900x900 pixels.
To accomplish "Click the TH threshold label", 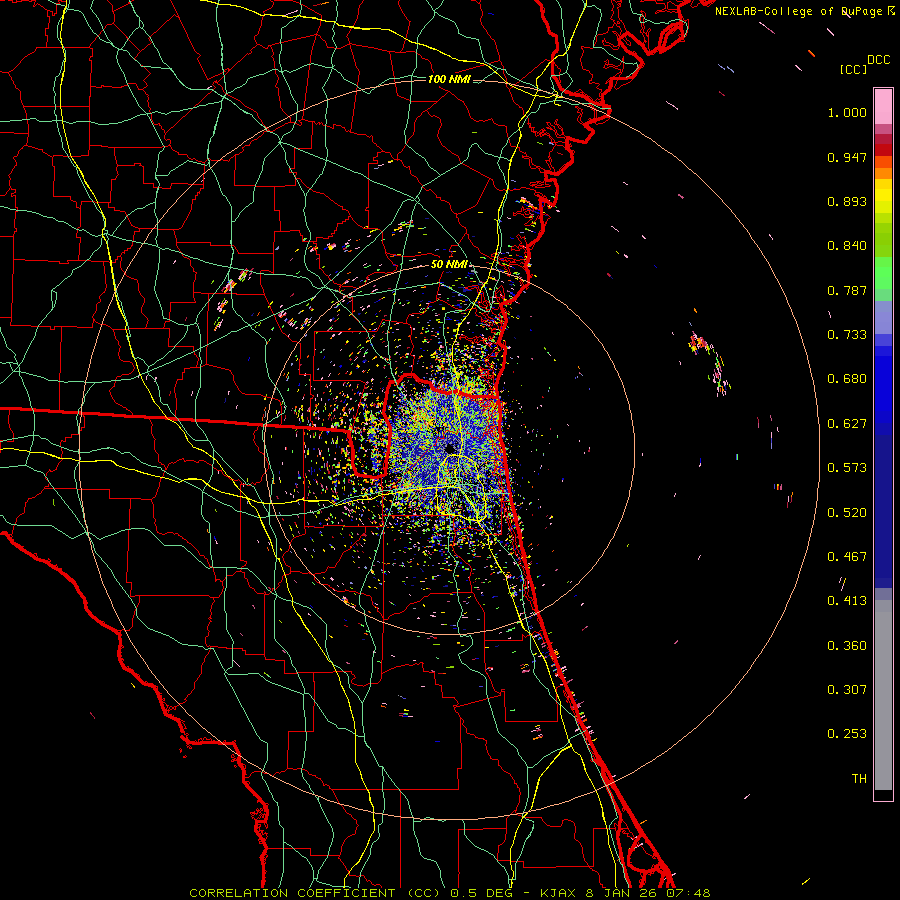I will coord(859,779).
